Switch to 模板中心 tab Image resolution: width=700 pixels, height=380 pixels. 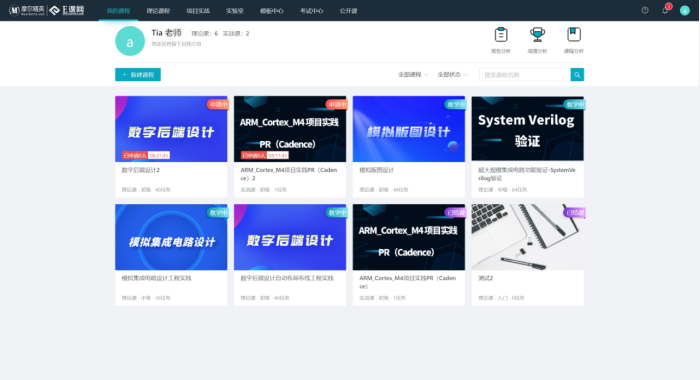click(271, 11)
